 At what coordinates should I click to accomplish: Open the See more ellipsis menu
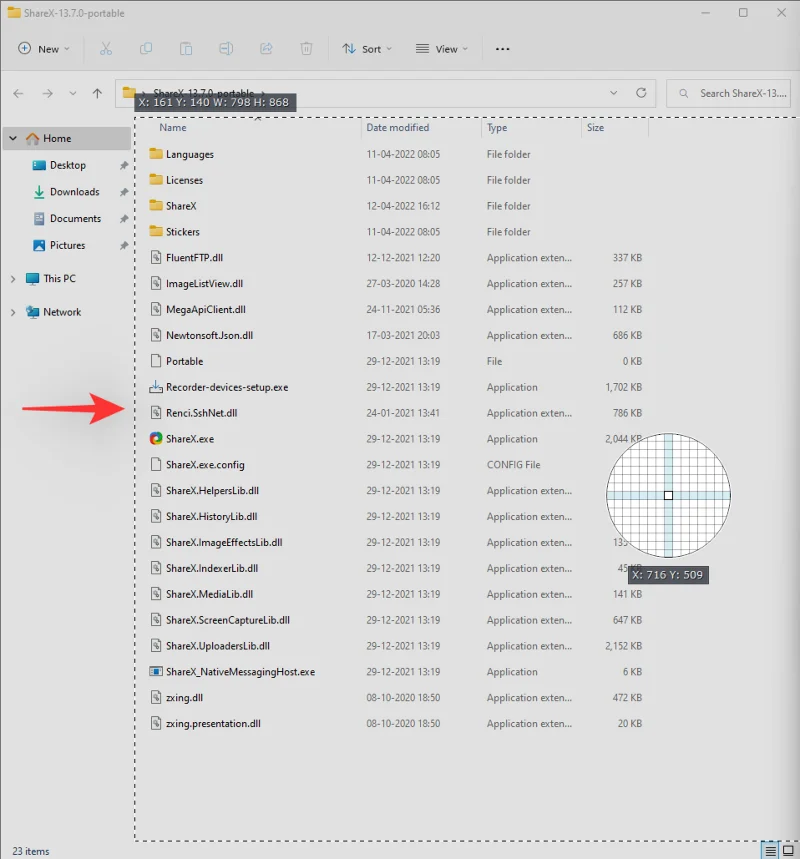click(503, 48)
